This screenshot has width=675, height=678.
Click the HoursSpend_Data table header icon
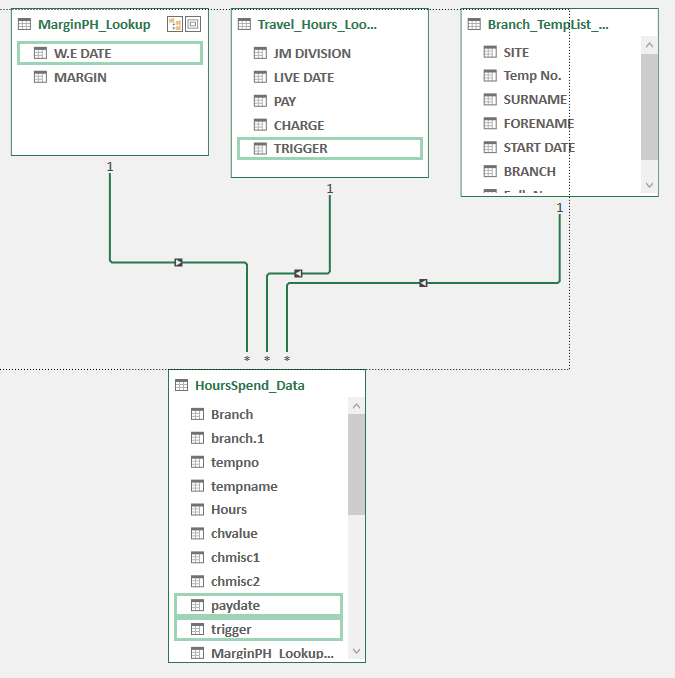(182, 385)
